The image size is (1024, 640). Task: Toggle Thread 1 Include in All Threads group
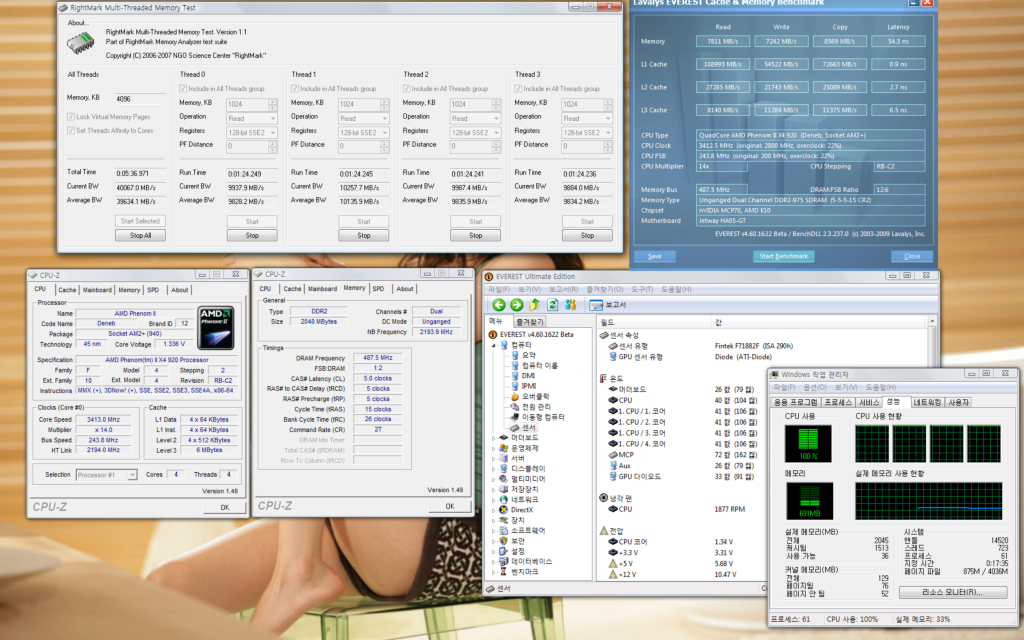[295, 89]
